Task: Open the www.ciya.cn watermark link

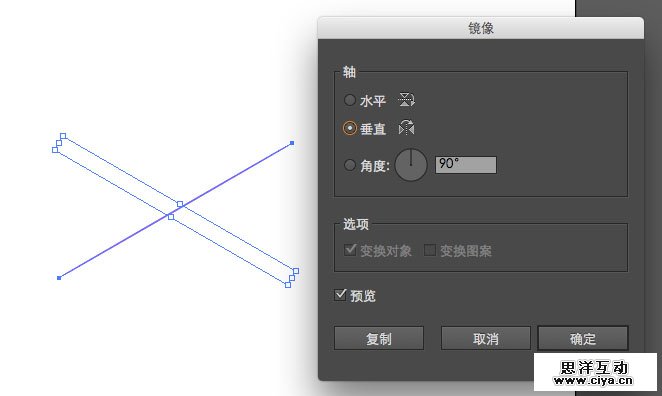Action: tap(593, 380)
